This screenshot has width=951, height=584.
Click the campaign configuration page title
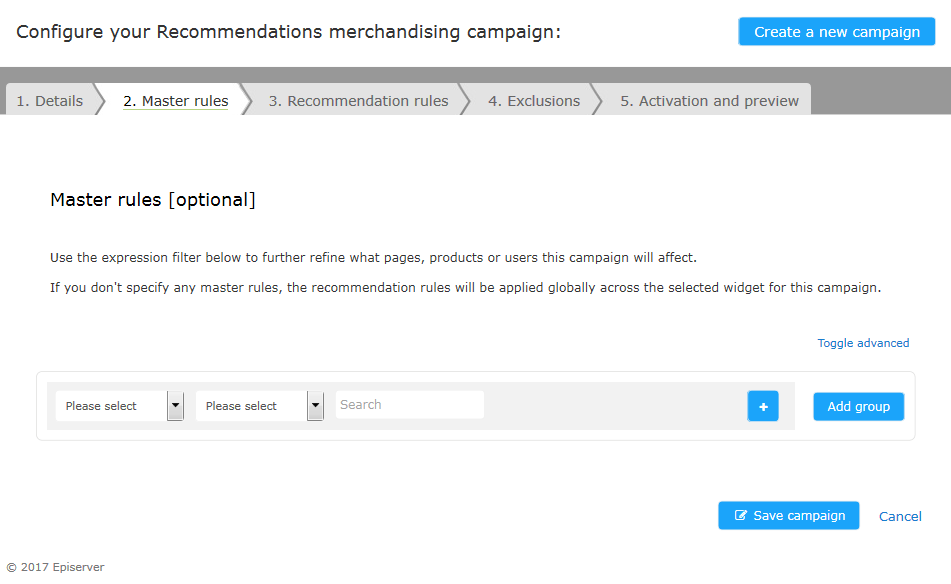coord(289,32)
